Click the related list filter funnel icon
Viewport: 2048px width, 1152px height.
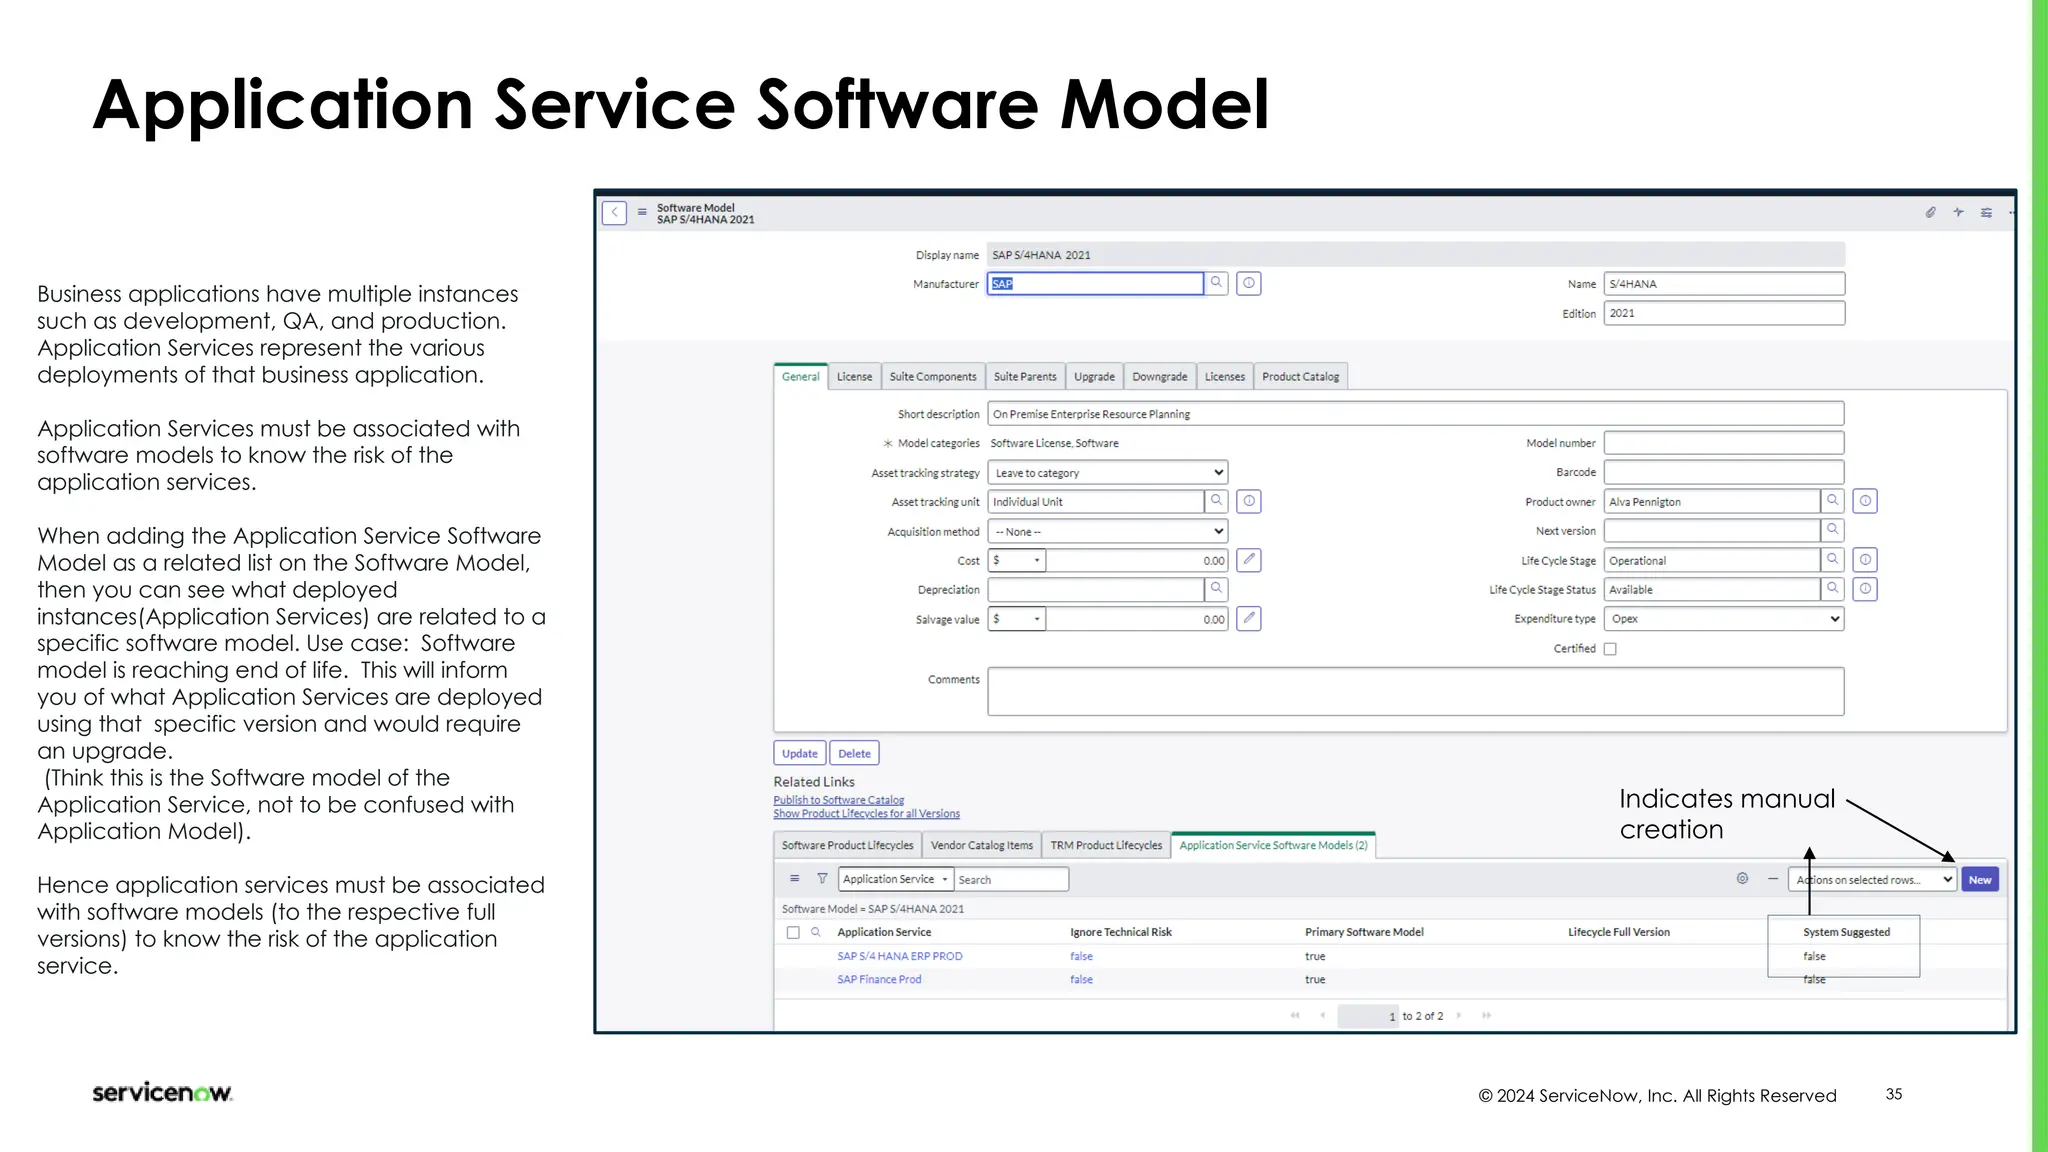click(822, 879)
